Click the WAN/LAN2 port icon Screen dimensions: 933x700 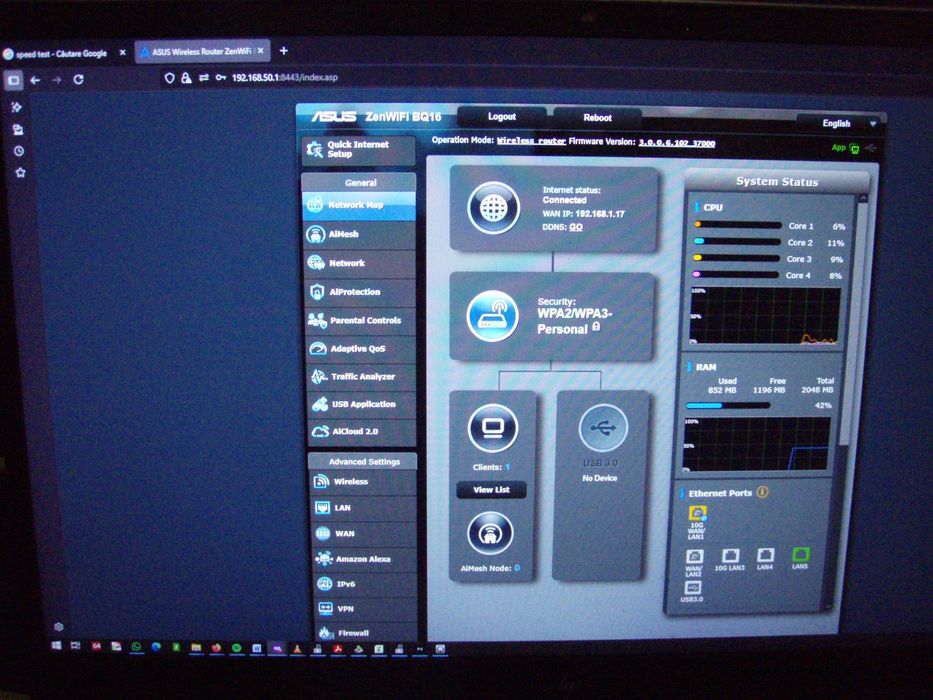[694, 557]
